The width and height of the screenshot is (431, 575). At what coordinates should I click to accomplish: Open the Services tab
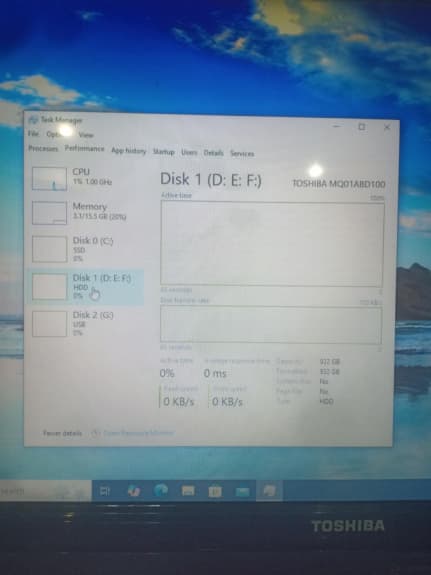click(x=242, y=154)
